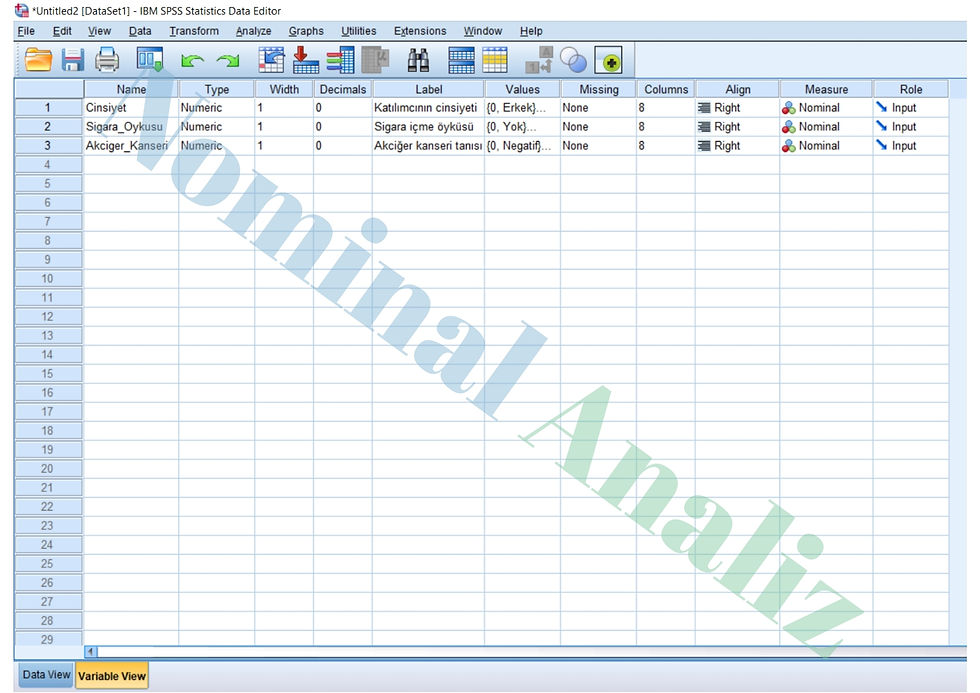The image size is (980, 693).
Task: Switch to the Data View tab
Action: [44, 675]
